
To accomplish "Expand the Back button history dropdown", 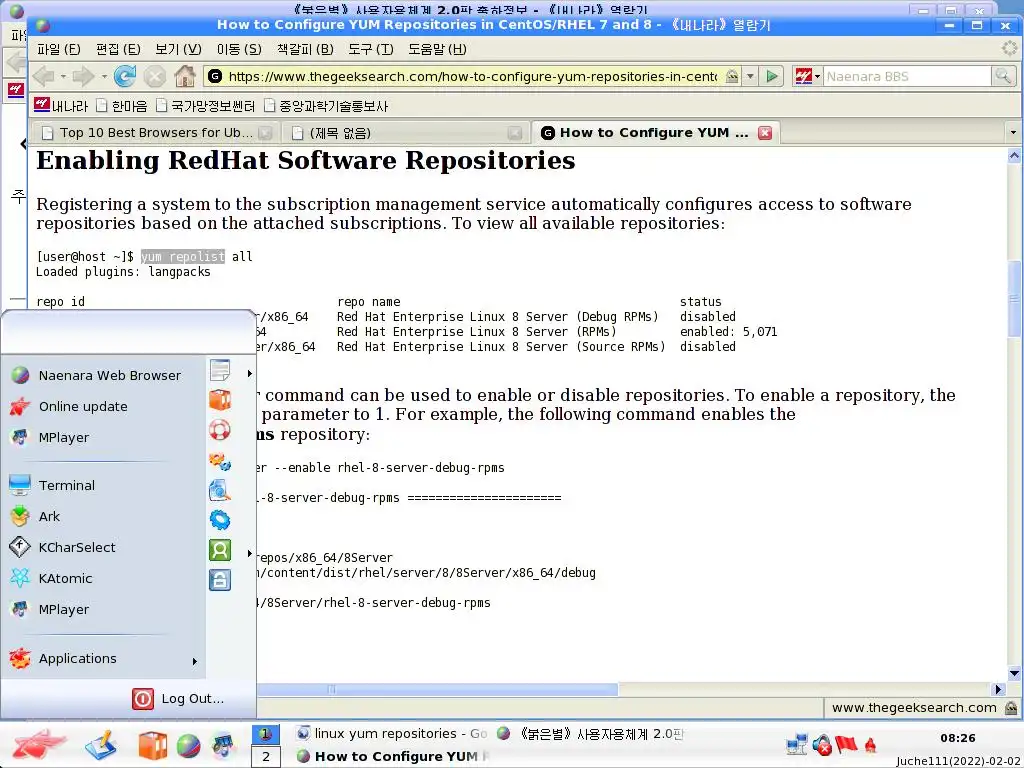I will point(63,76).
